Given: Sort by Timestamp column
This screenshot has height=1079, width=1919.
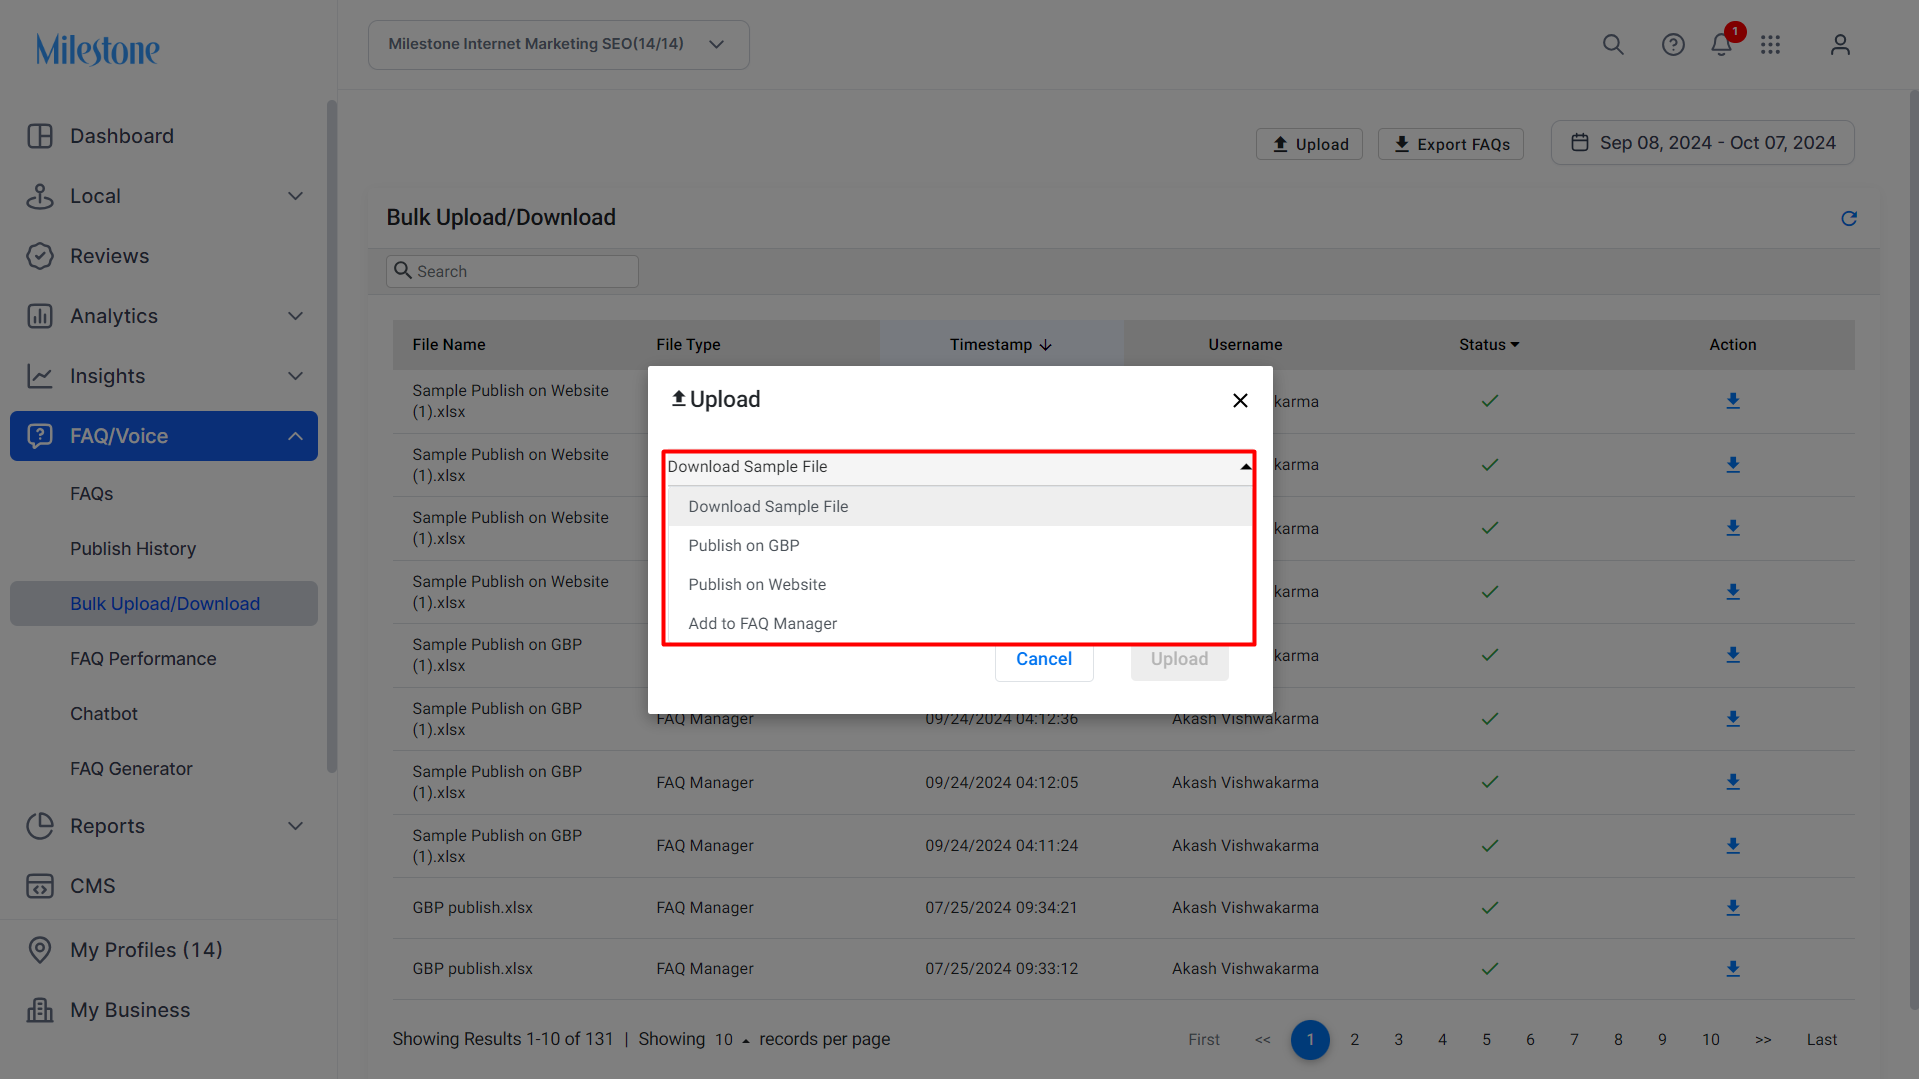Looking at the screenshot, I should [x=1001, y=345].
